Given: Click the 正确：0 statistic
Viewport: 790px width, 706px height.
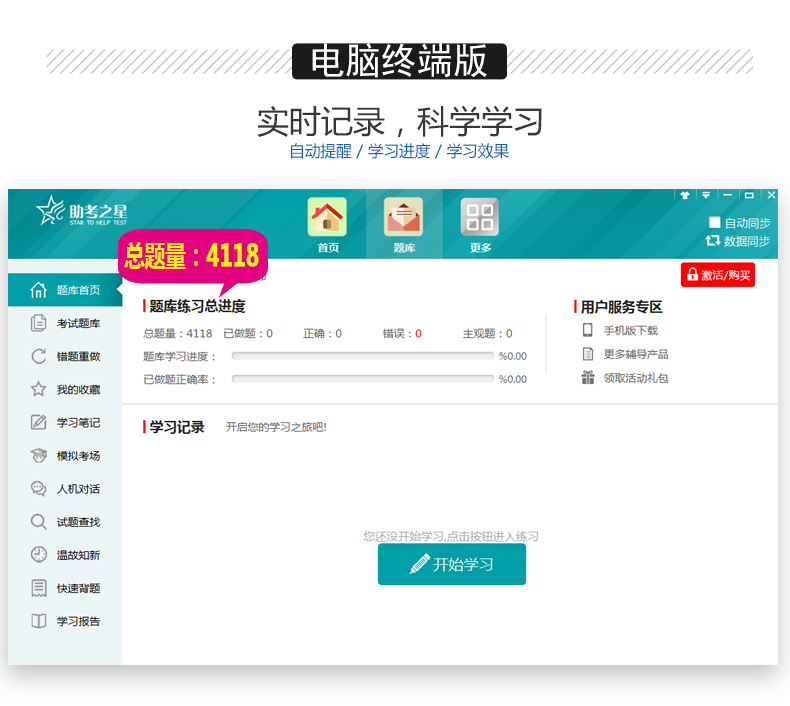Looking at the screenshot, I should (322, 333).
